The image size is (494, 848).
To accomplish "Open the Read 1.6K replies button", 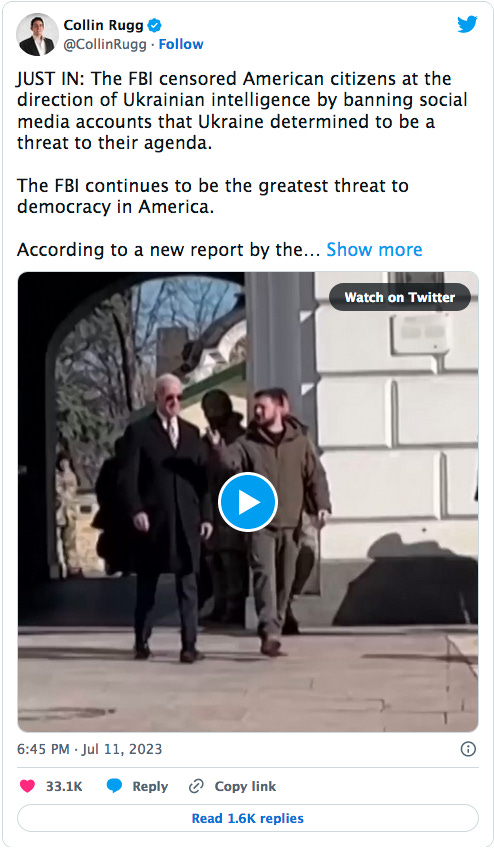I will [x=248, y=818].
